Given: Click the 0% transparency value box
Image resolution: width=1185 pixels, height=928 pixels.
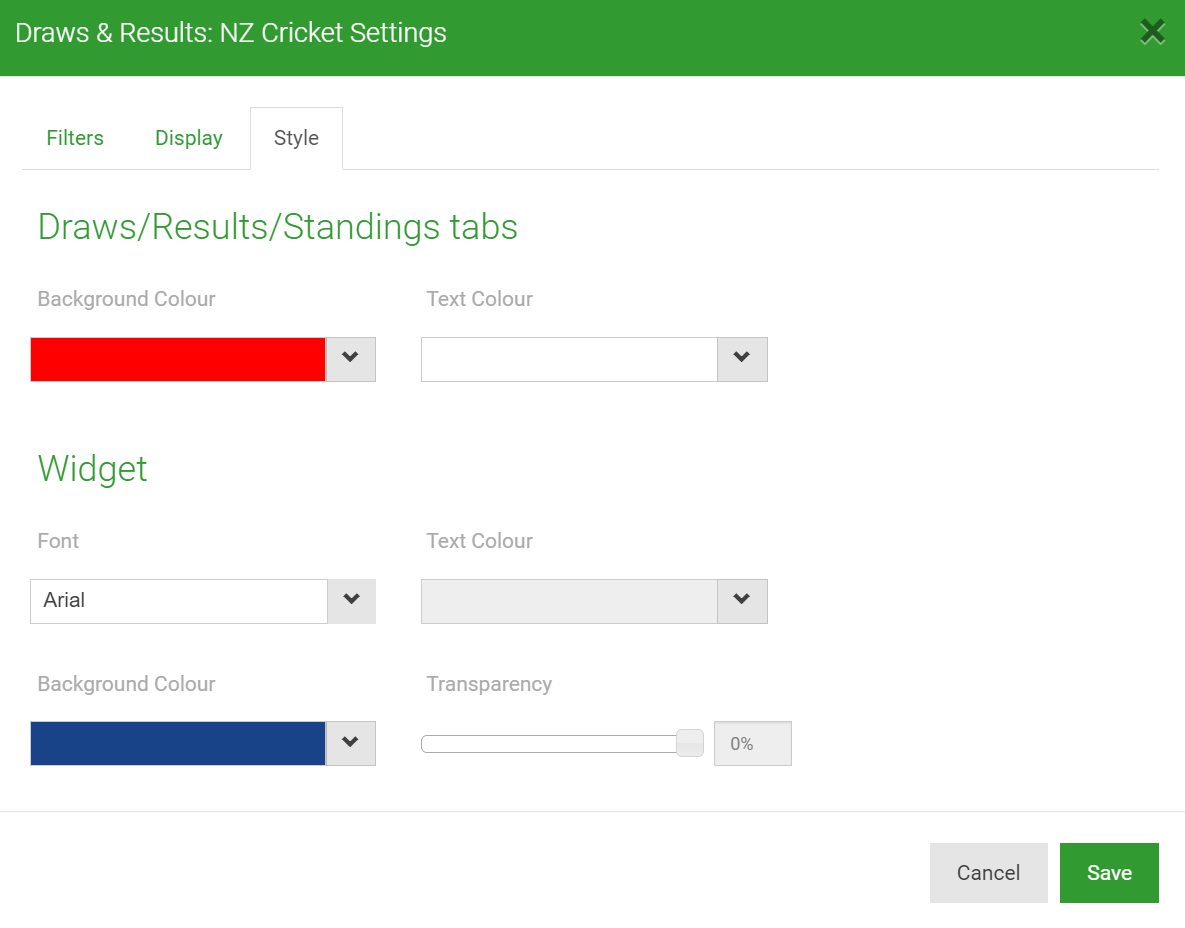Looking at the screenshot, I should pyautogui.click(x=752, y=744).
